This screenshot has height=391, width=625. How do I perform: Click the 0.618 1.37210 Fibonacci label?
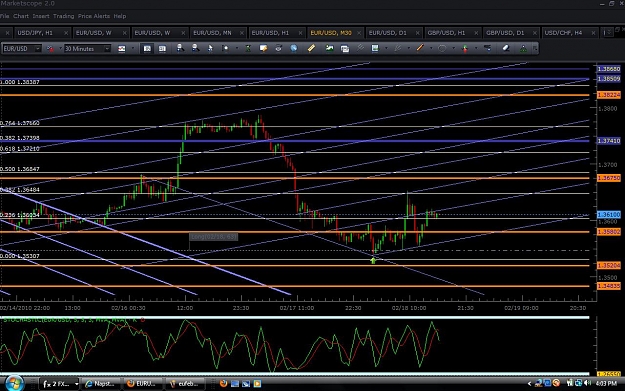pos(20,149)
